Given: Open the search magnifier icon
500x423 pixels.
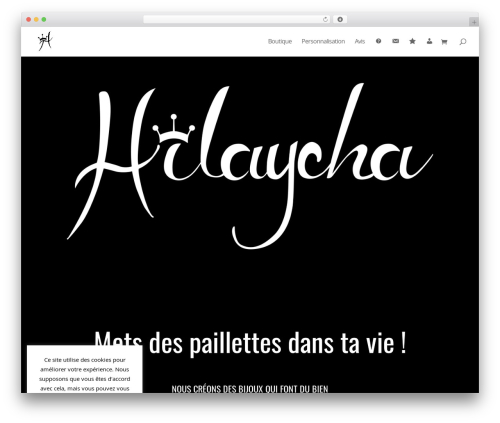Looking at the screenshot, I should click(x=463, y=42).
